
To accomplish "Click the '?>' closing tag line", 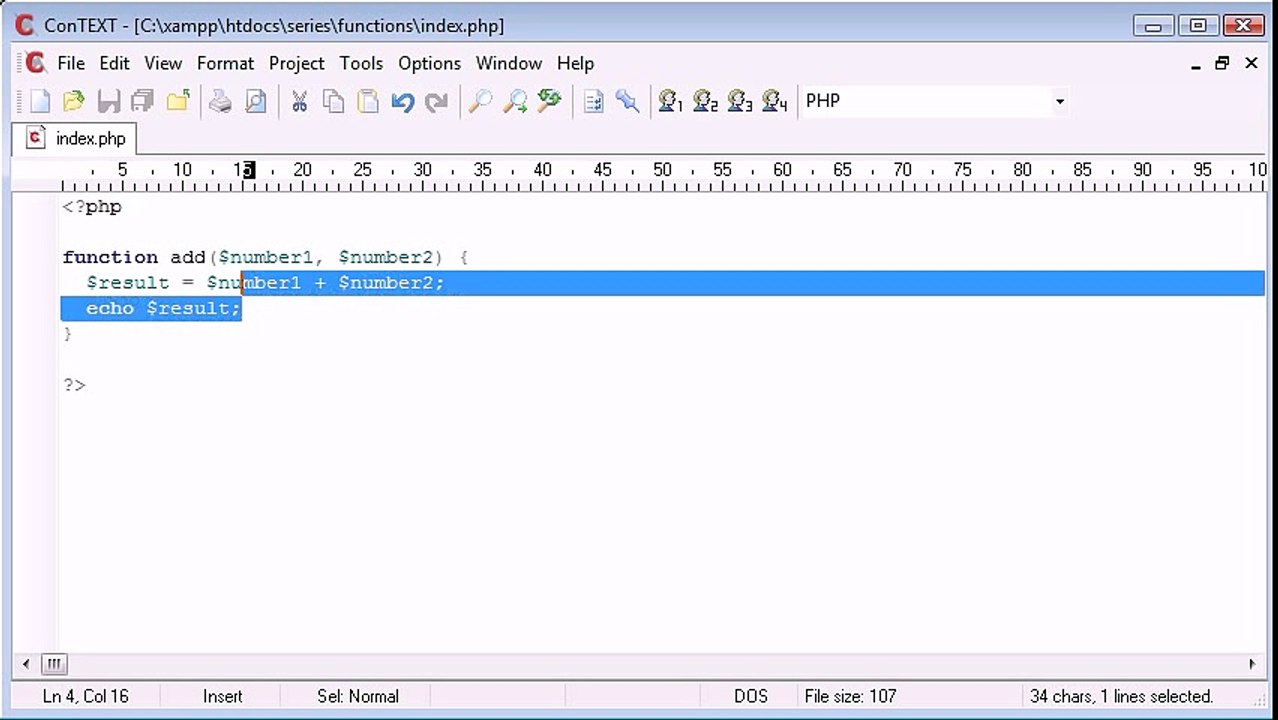I will pyautogui.click(x=74, y=385).
